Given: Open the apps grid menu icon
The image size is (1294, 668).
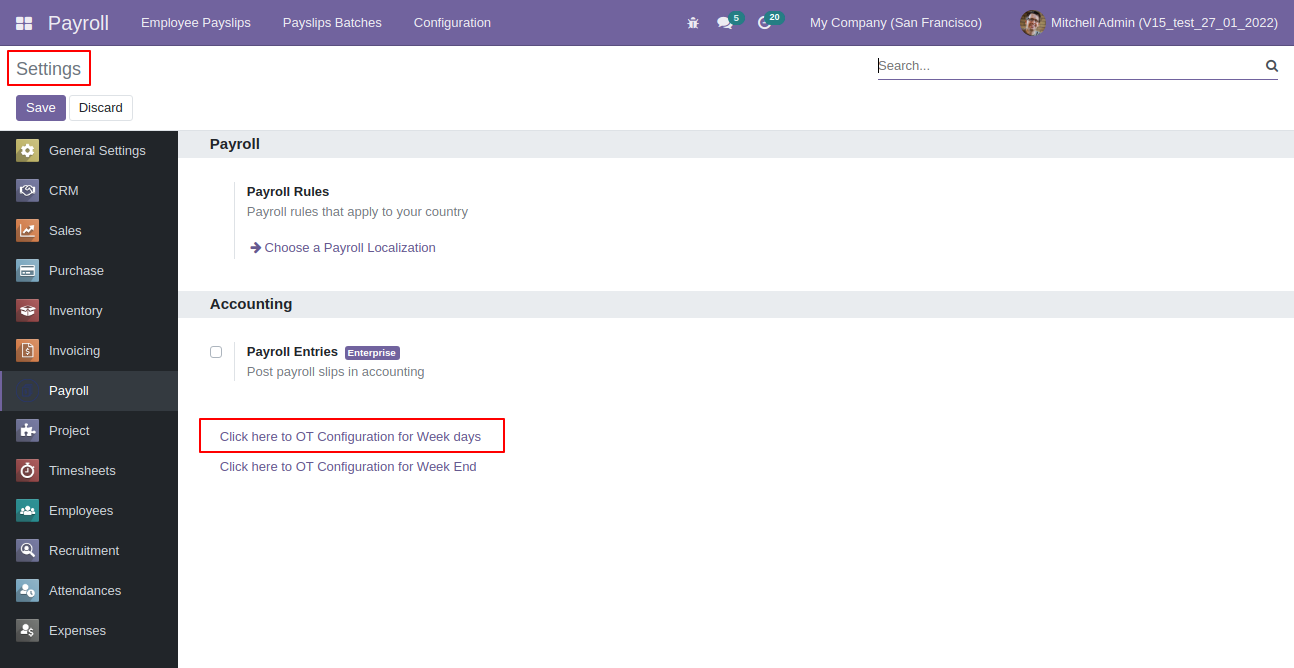Looking at the screenshot, I should click(24, 23).
